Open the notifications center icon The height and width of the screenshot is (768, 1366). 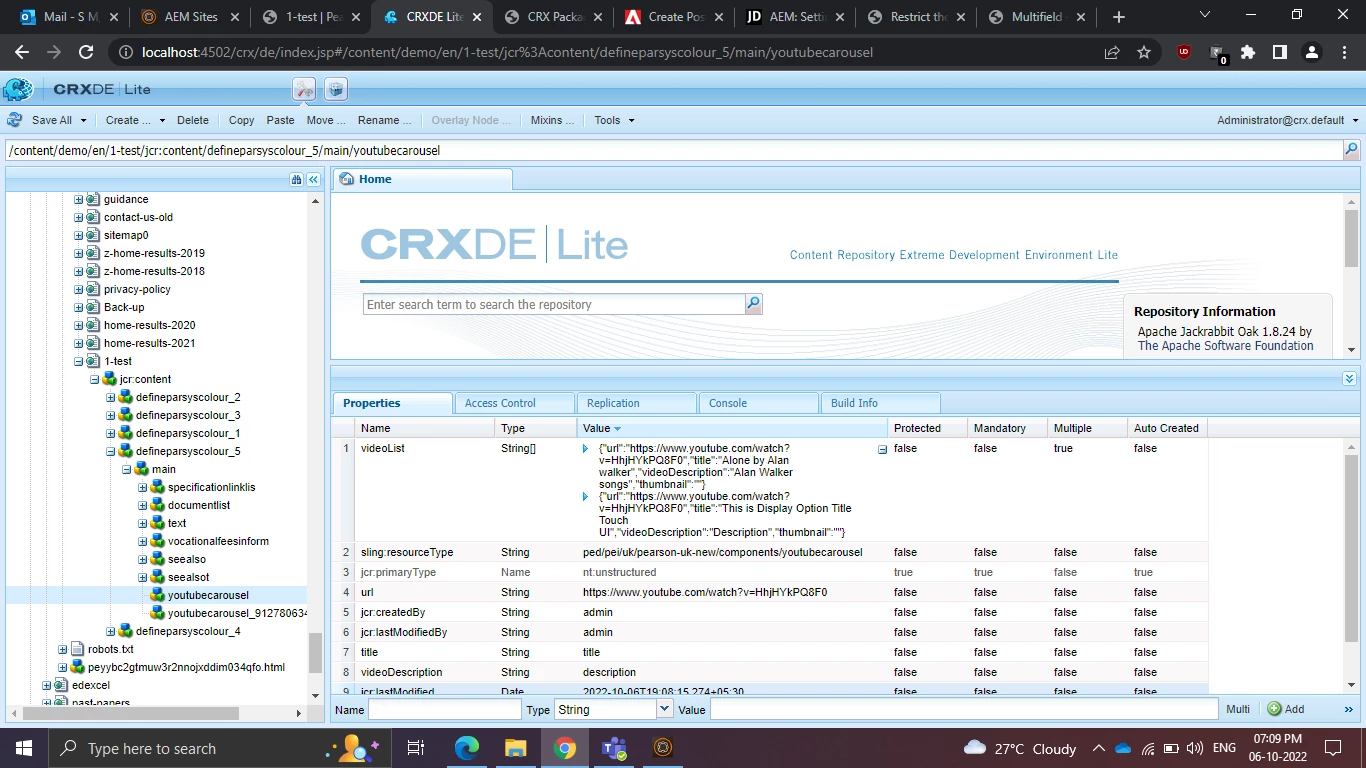(1332, 748)
